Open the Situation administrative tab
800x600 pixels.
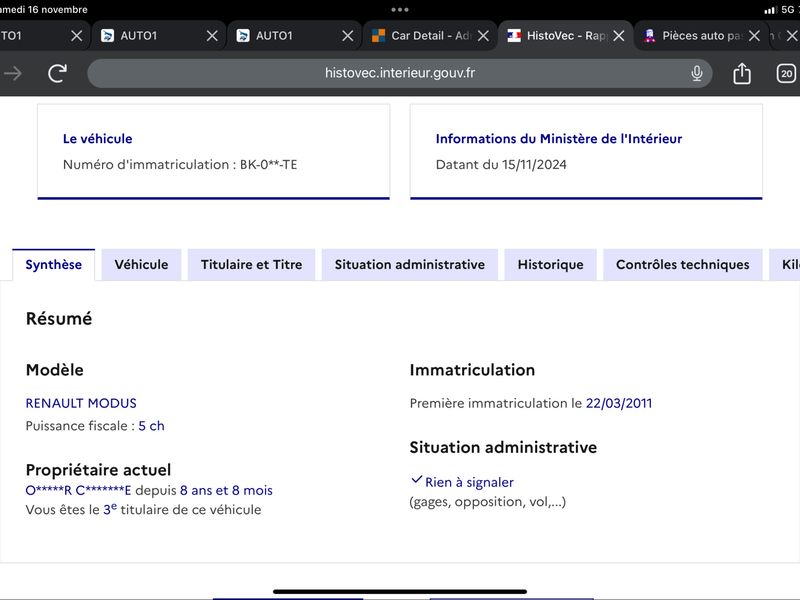point(410,265)
